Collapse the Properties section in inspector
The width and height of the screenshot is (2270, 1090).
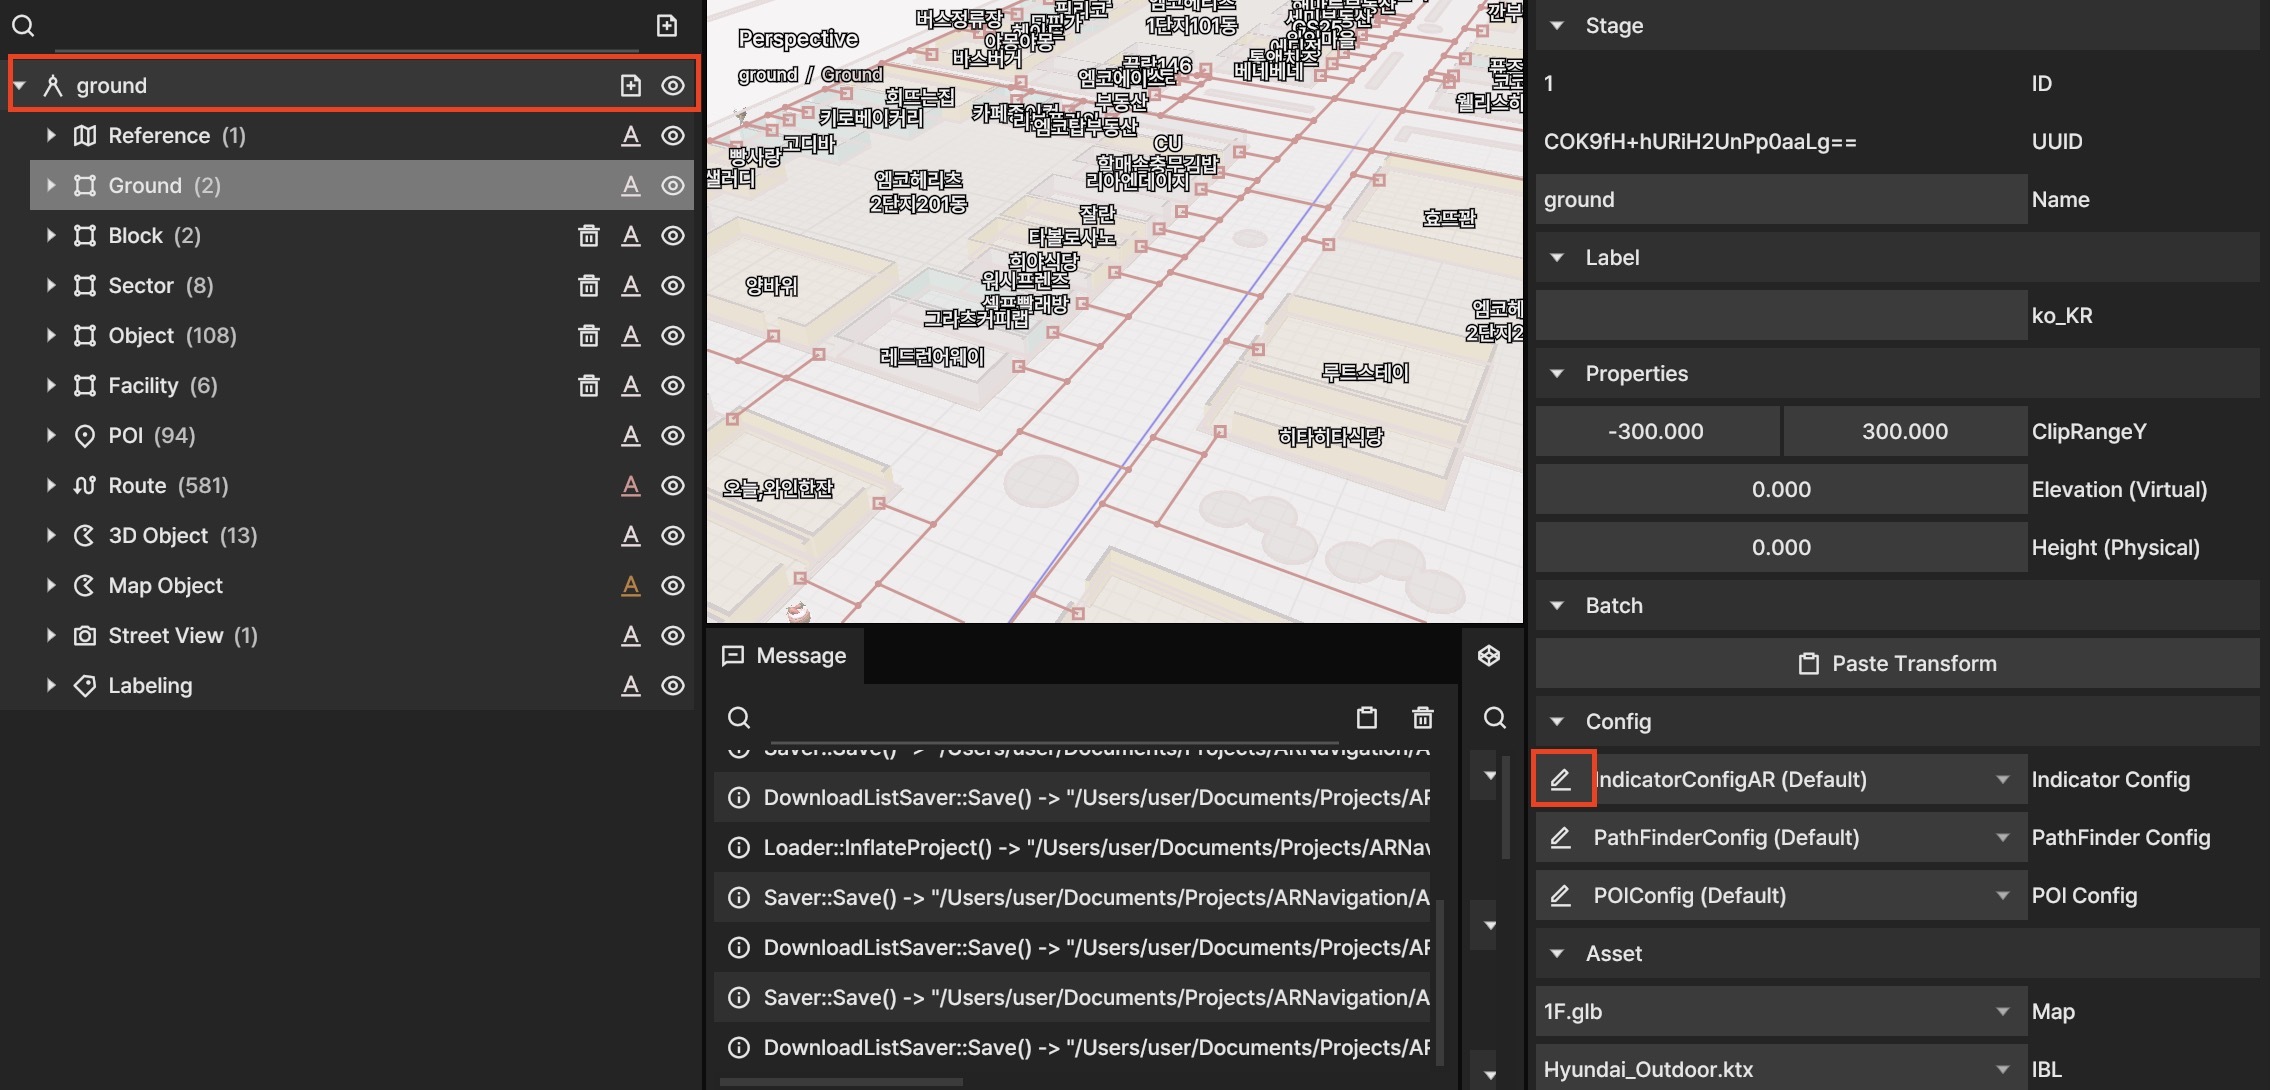pyautogui.click(x=1557, y=374)
